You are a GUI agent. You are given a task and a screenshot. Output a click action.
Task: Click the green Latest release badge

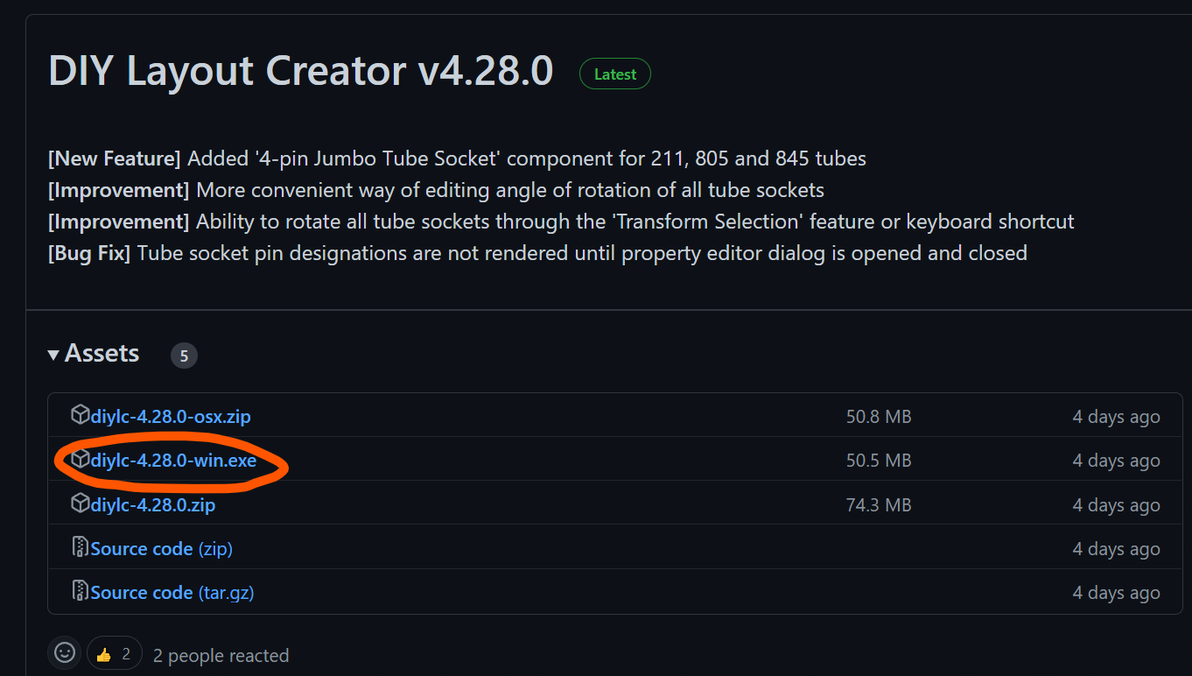(615, 74)
